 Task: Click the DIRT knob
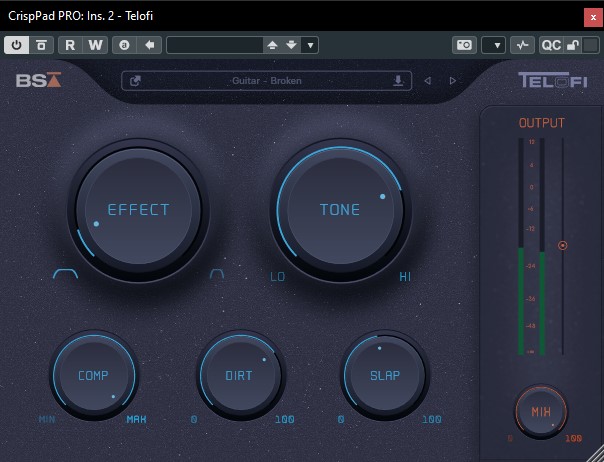pos(240,375)
